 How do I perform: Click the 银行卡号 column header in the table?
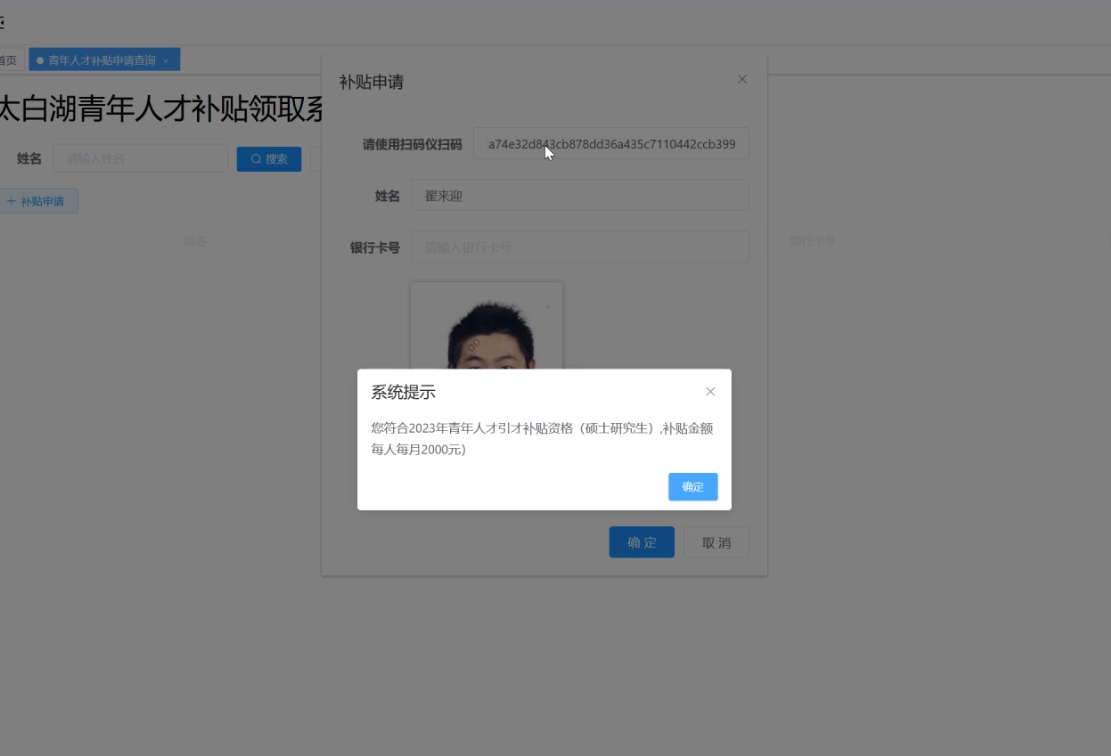[x=811, y=241]
